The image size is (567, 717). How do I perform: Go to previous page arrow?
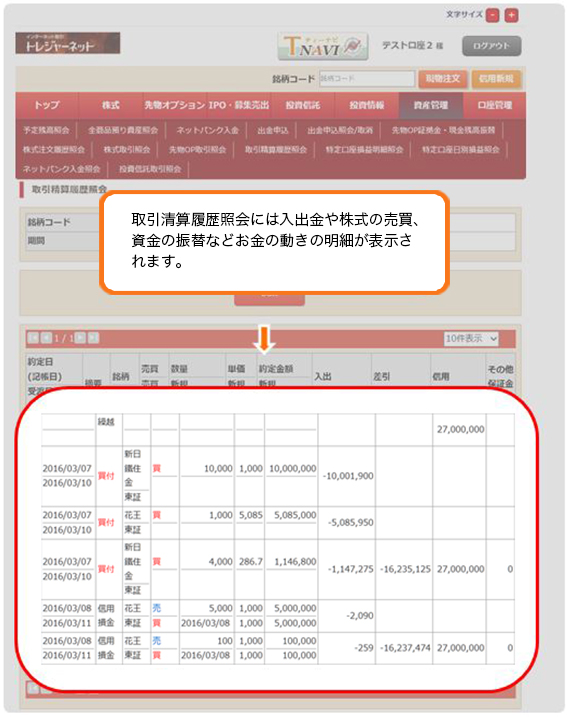[x=46, y=338]
